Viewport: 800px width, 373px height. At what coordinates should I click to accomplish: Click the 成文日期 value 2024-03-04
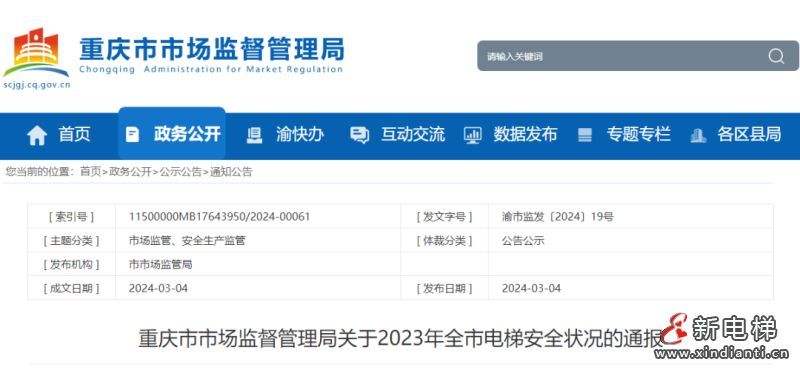pos(158,288)
